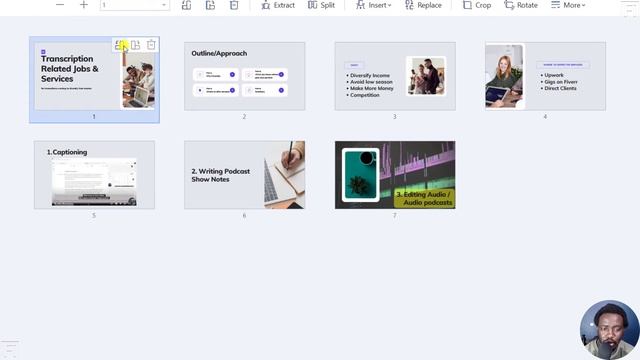Click rotate page right icon in toolbar
The image size is (640, 360).
pos(210,5)
